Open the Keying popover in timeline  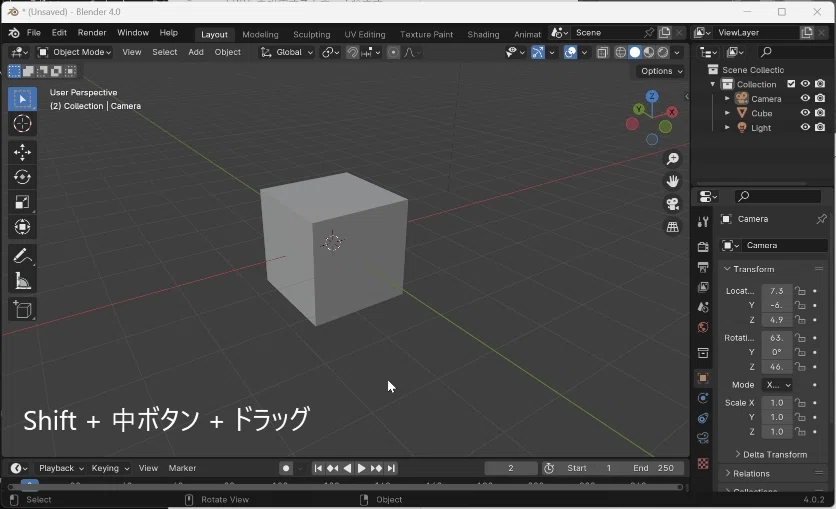(x=110, y=468)
